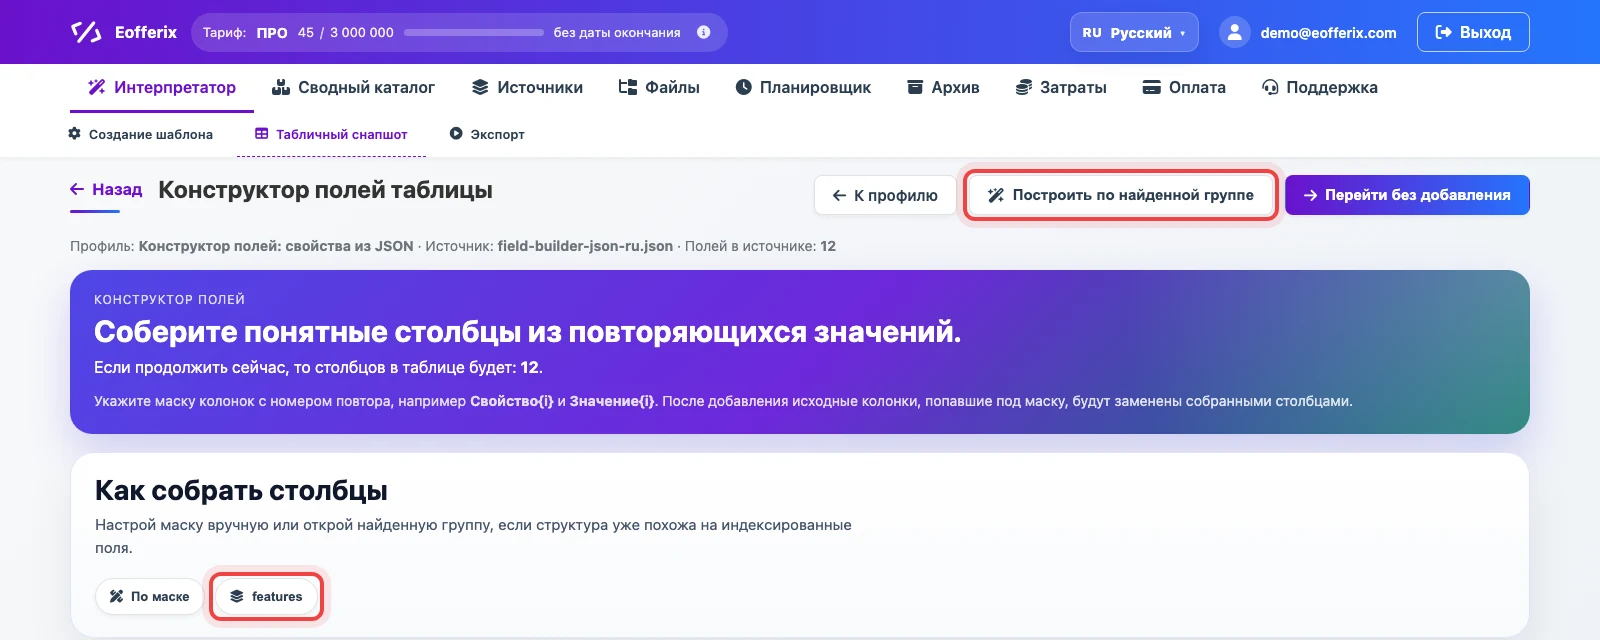This screenshot has width=1600, height=640.
Task: Open the Оплата tab
Action: click(1184, 87)
